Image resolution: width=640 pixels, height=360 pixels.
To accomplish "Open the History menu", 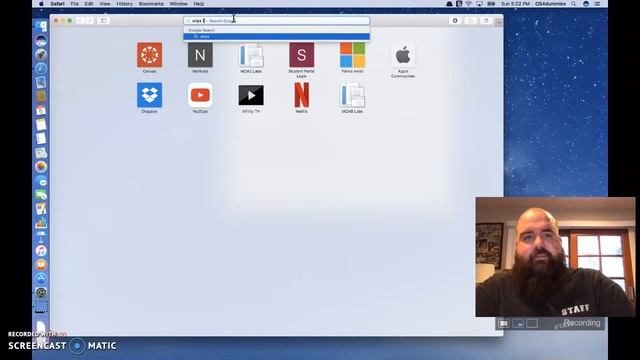I will [124, 4].
